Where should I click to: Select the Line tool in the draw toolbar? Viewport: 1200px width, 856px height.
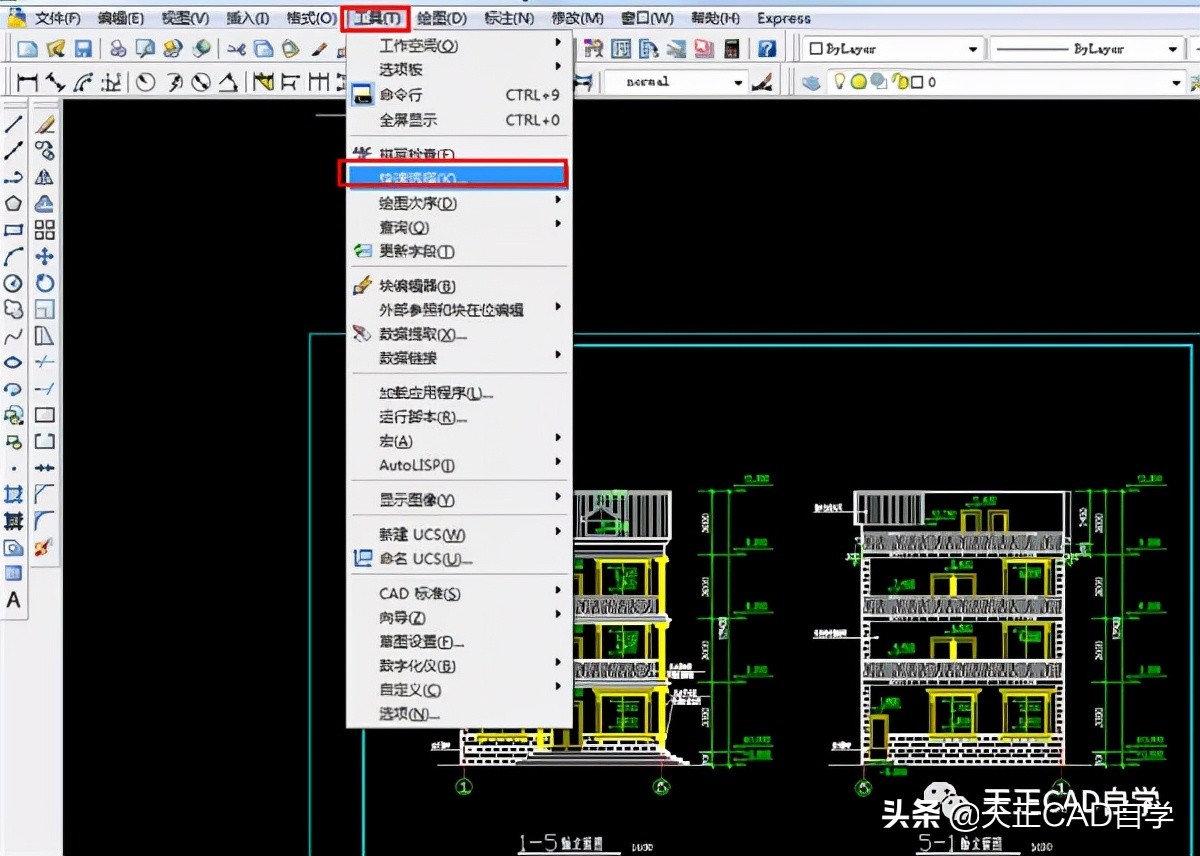(x=12, y=125)
